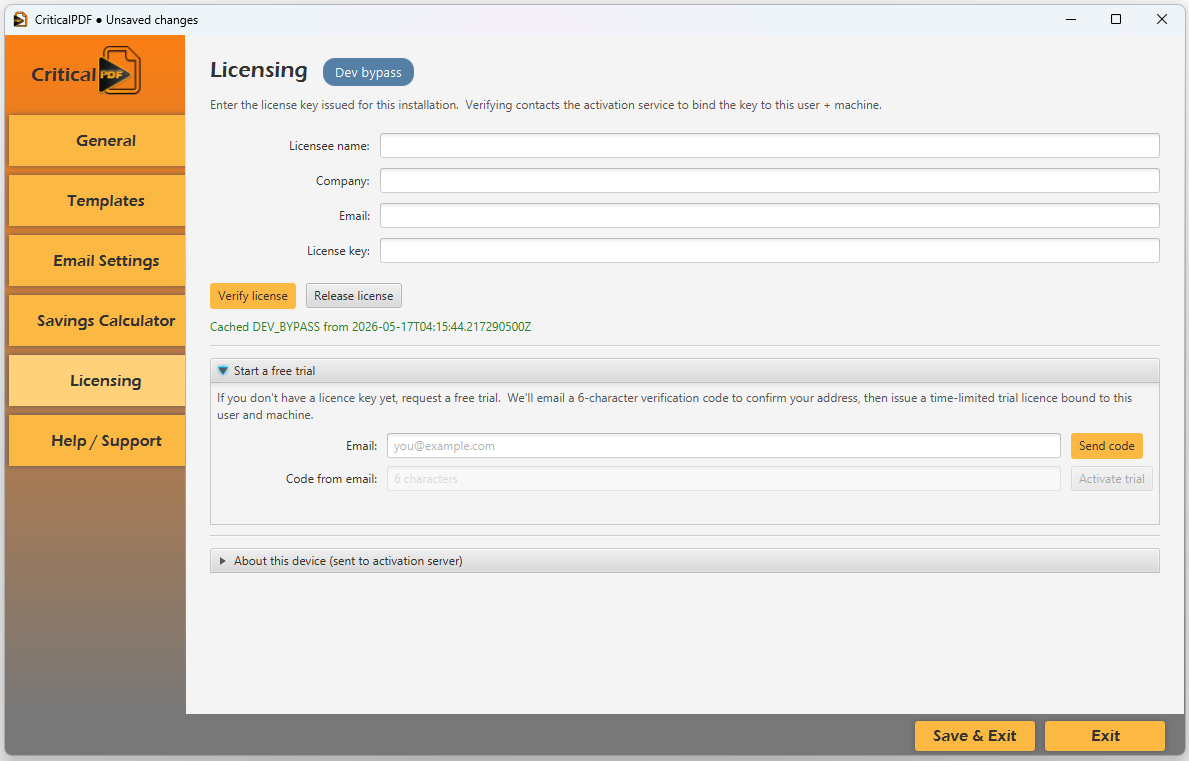The height and width of the screenshot is (761, 1189).
Task: Switch to the Templates section
Action: coord(96,200)
